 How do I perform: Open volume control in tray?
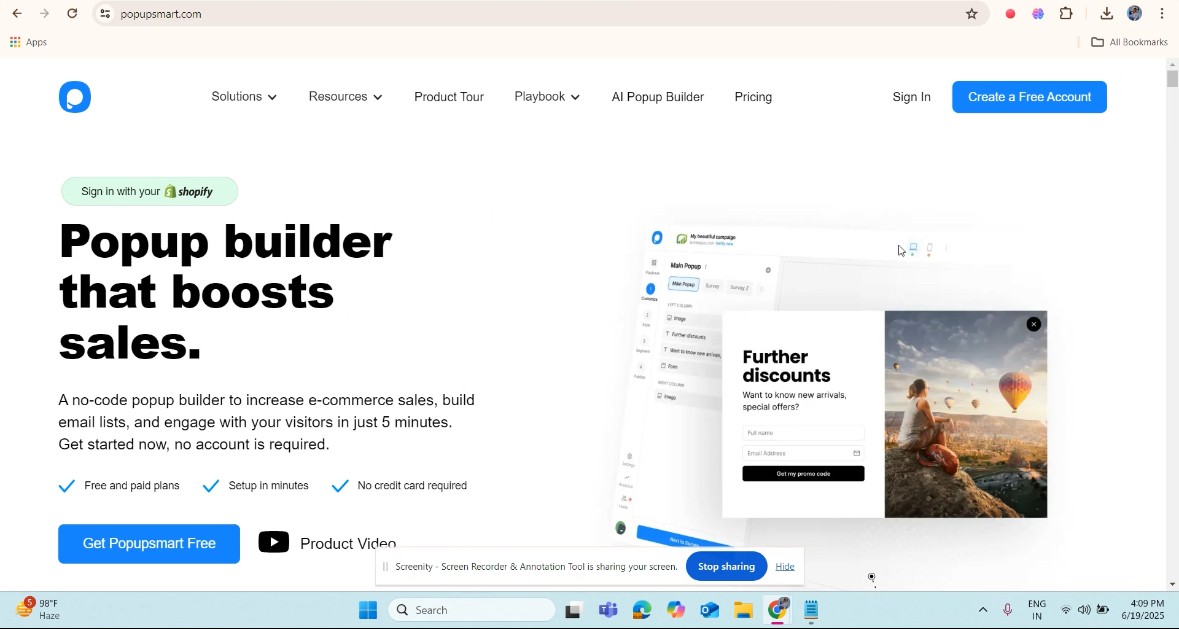[x=1084, y=609]
